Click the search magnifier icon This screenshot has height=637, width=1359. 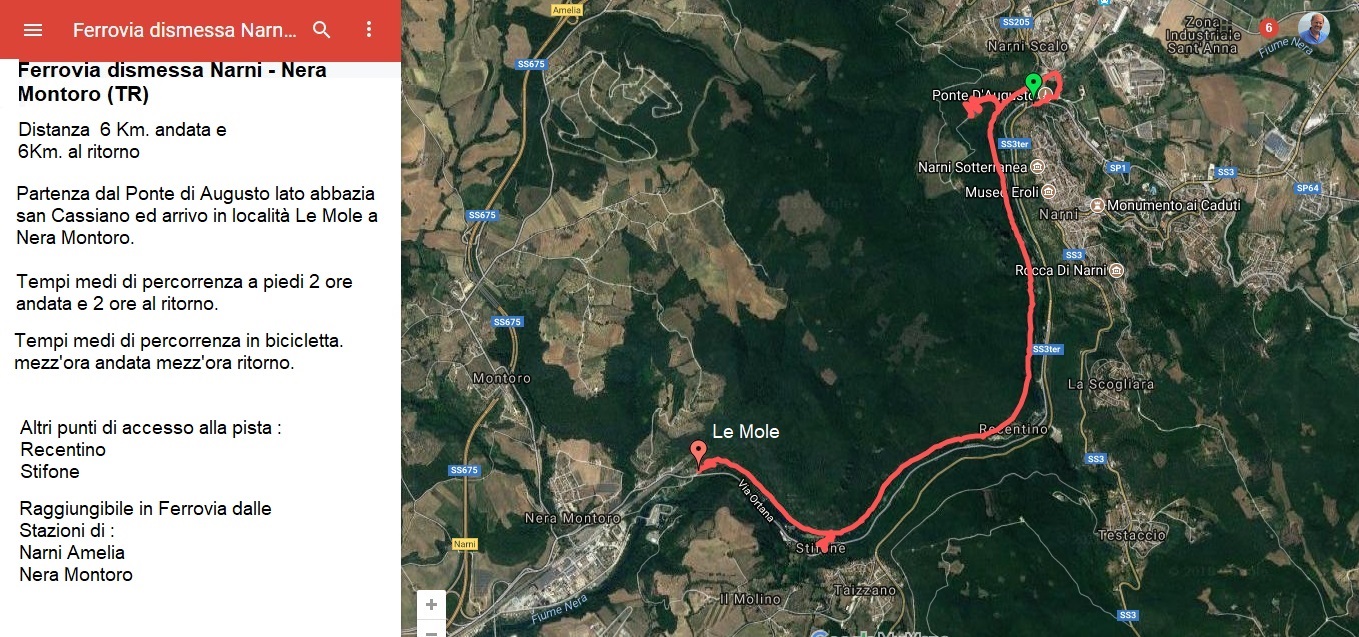(x=322, y=30)
